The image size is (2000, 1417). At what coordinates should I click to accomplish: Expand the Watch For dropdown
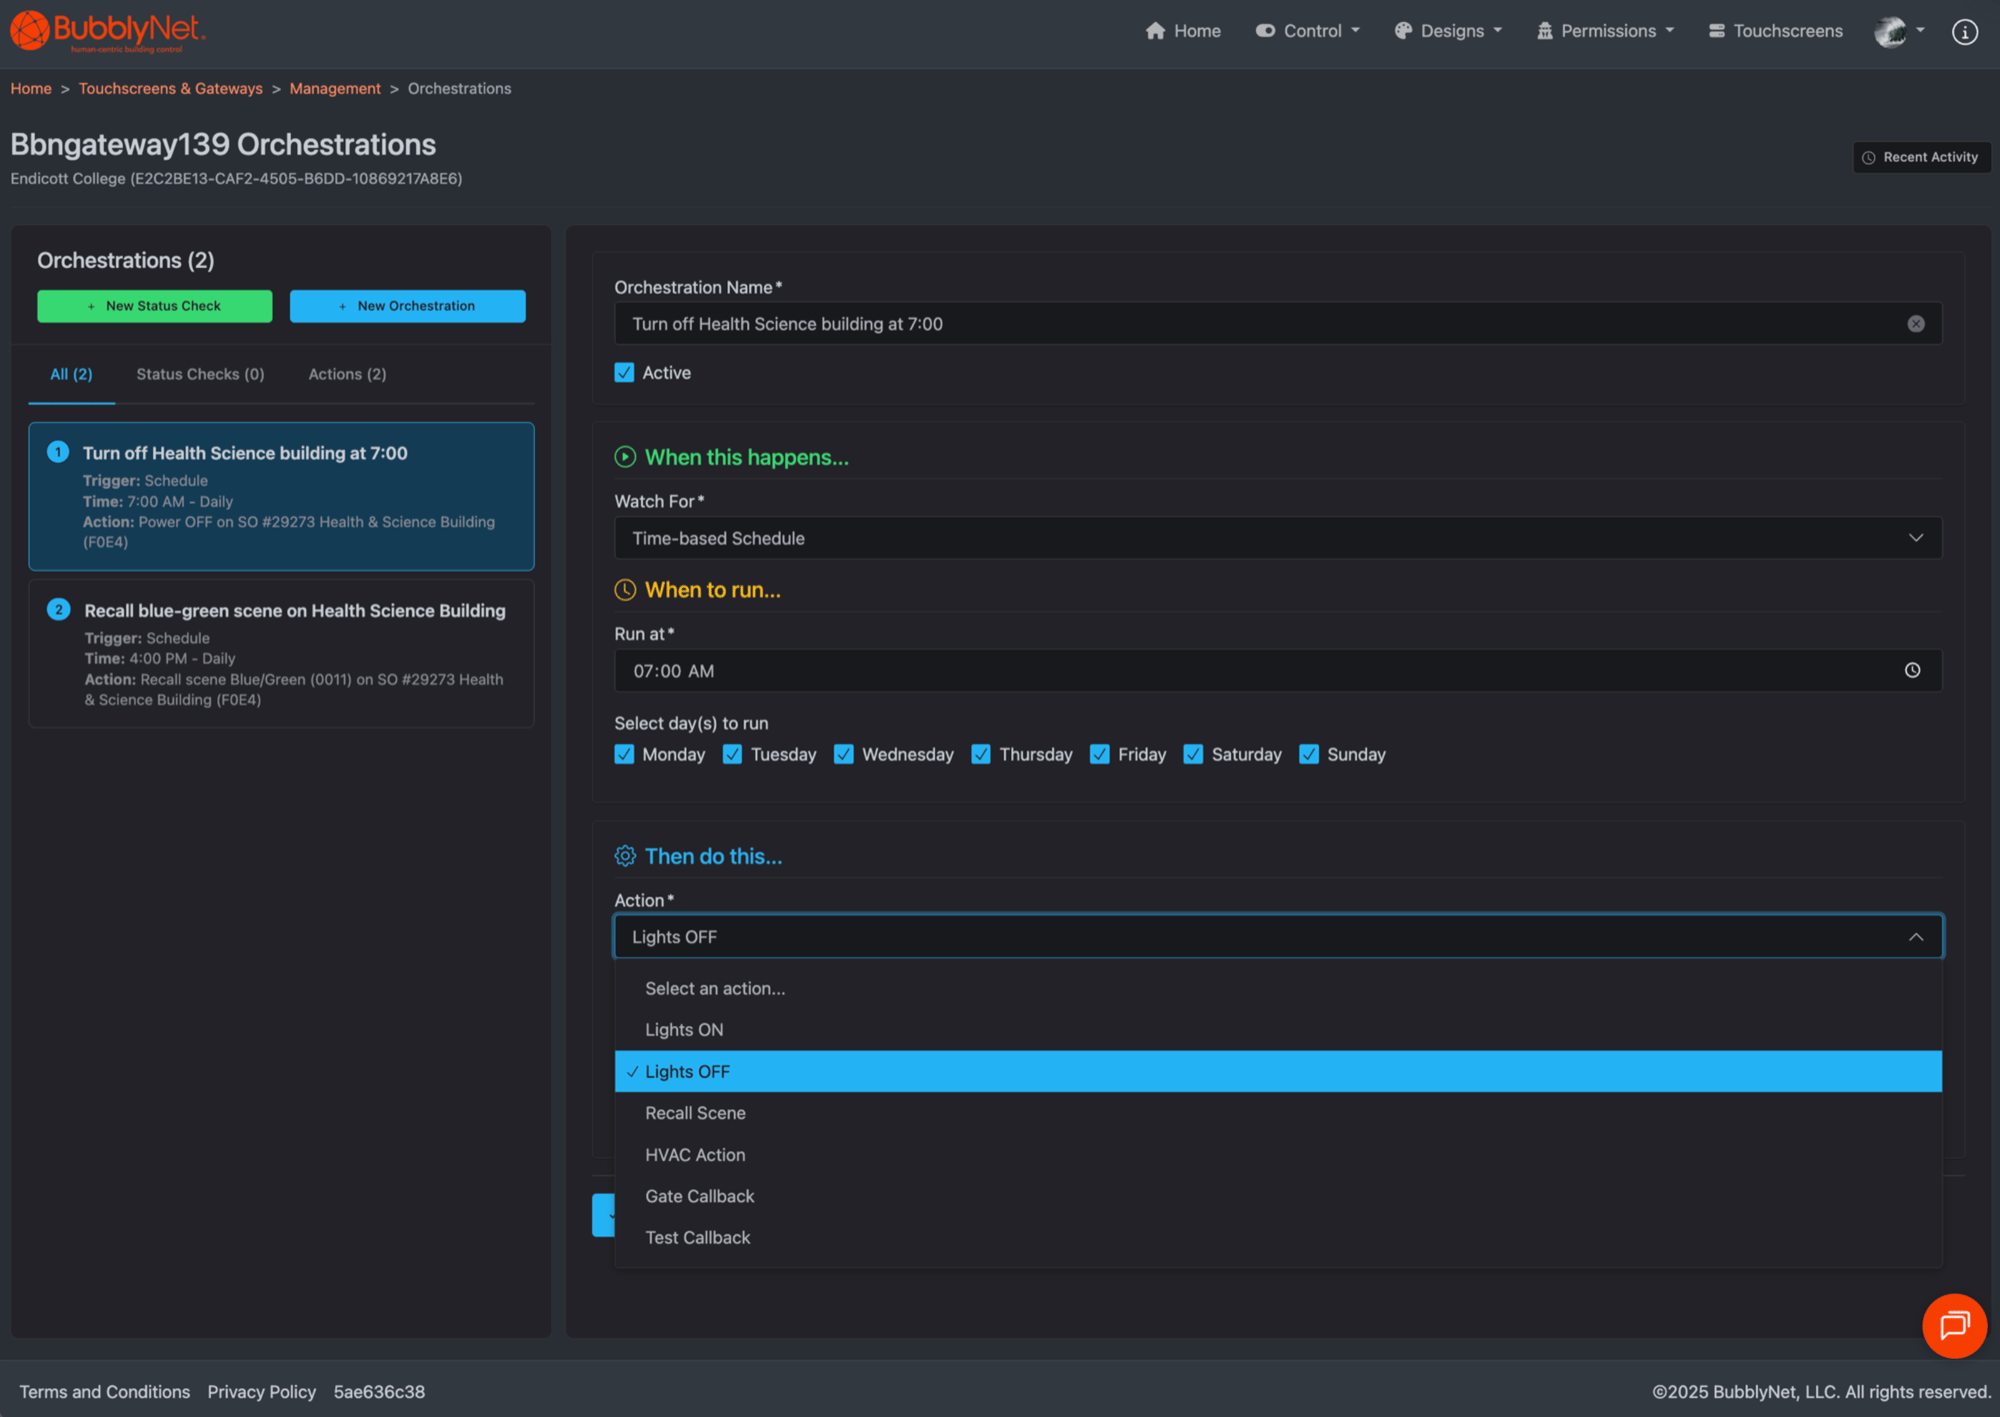point(1277,538)
